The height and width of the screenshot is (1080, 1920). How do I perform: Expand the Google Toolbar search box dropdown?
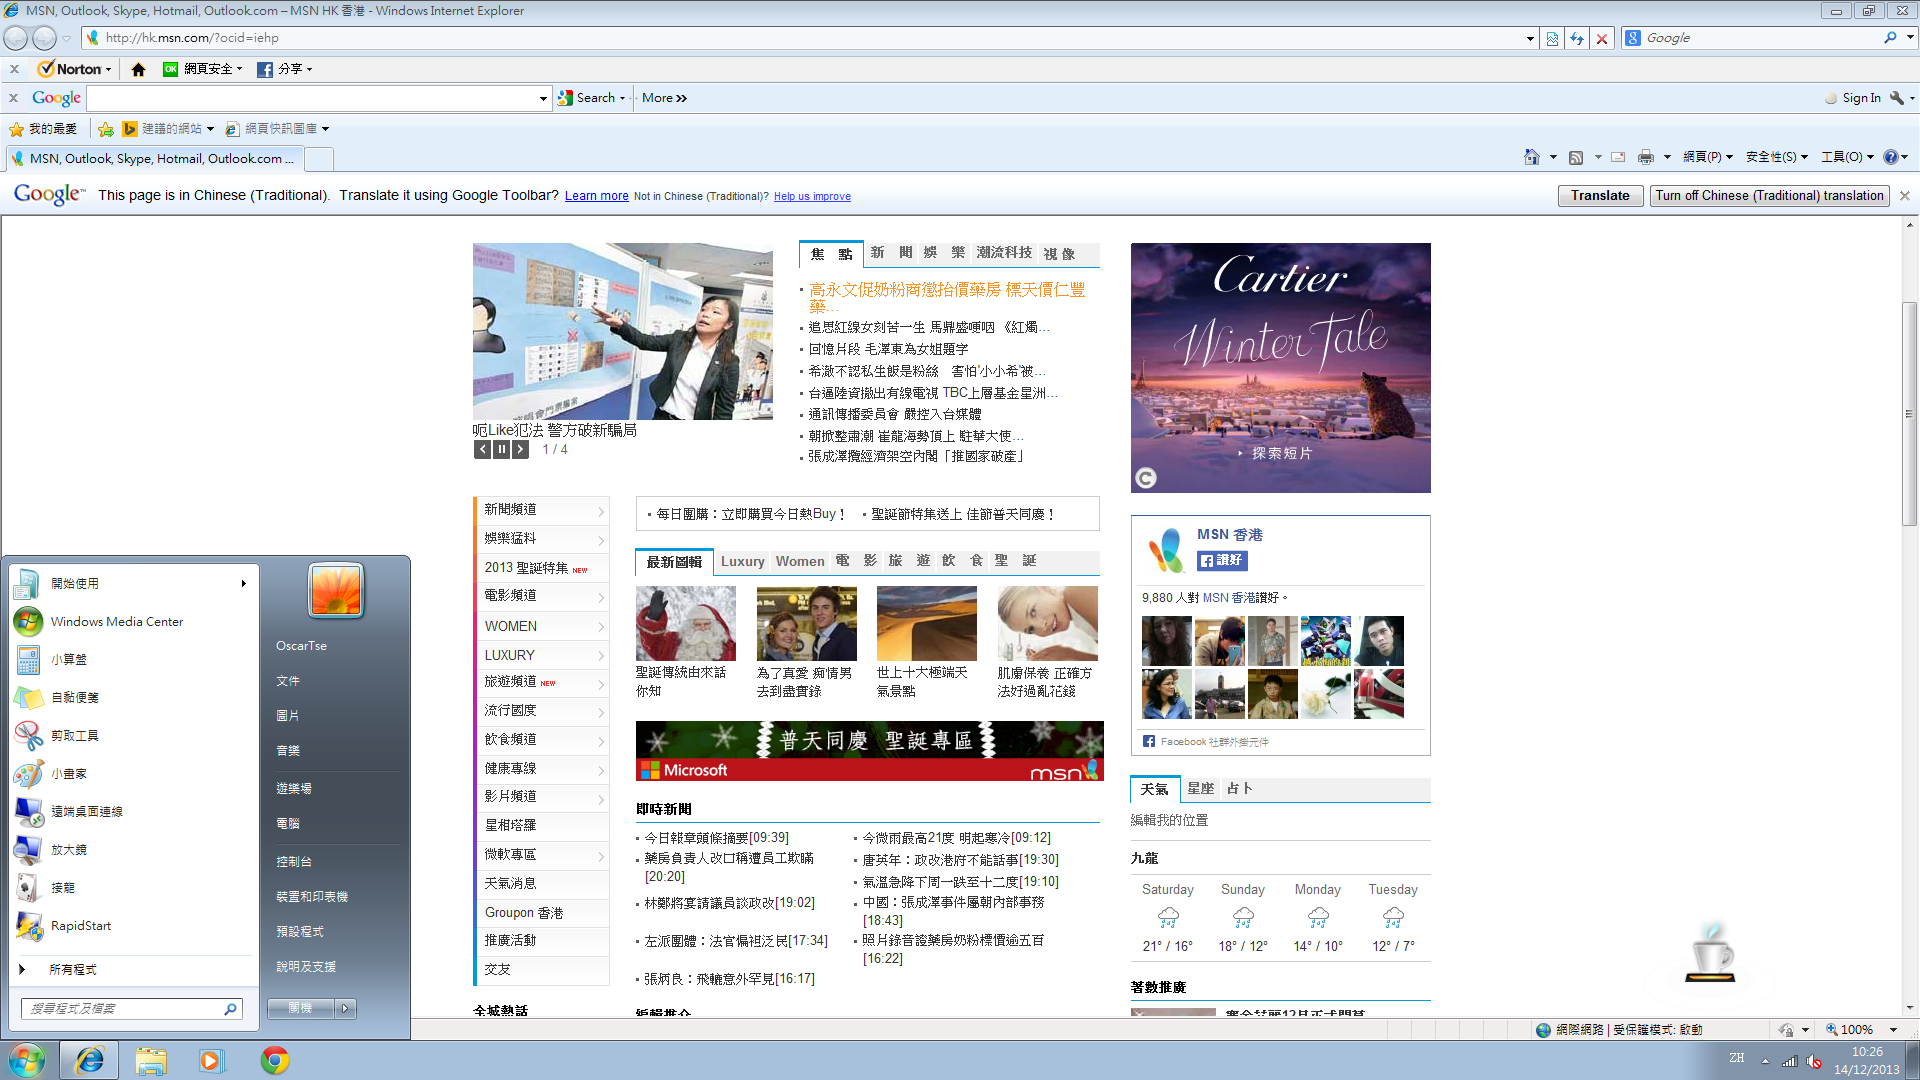pyautogui.click(x=543, y=98)
